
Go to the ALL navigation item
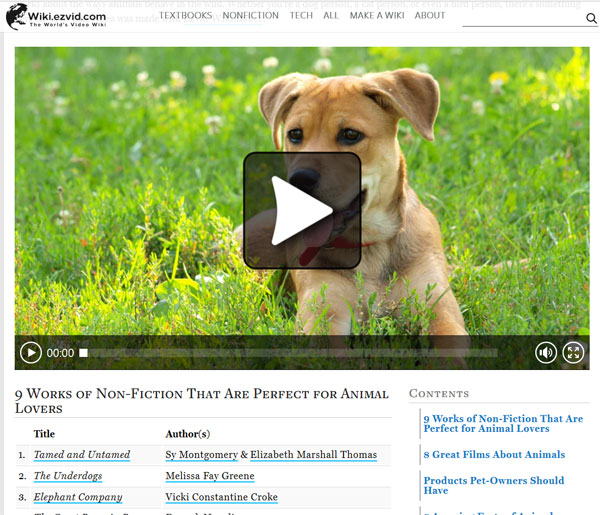click(x=331, y=16)
